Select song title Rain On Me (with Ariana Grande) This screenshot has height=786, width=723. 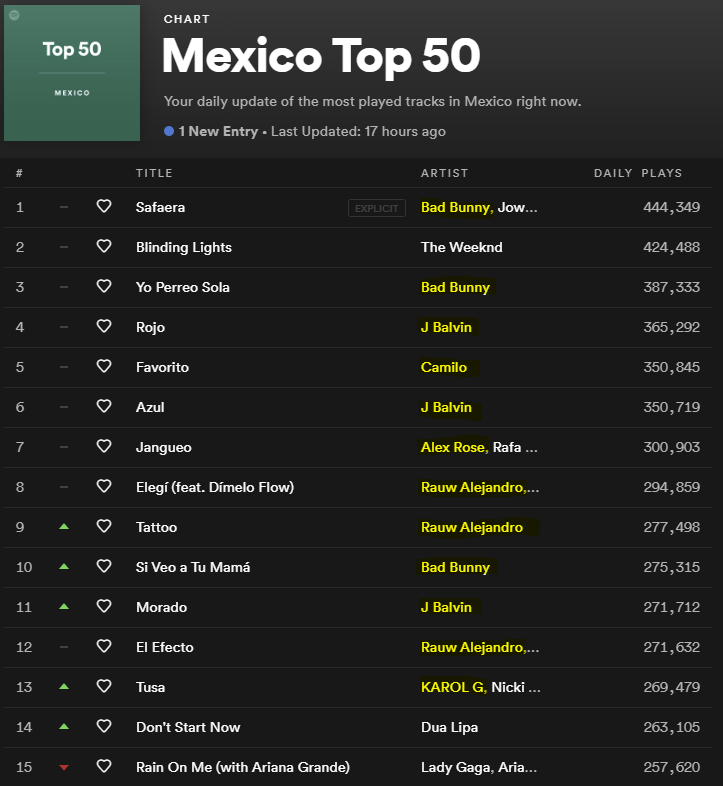[x=243, y=767]
